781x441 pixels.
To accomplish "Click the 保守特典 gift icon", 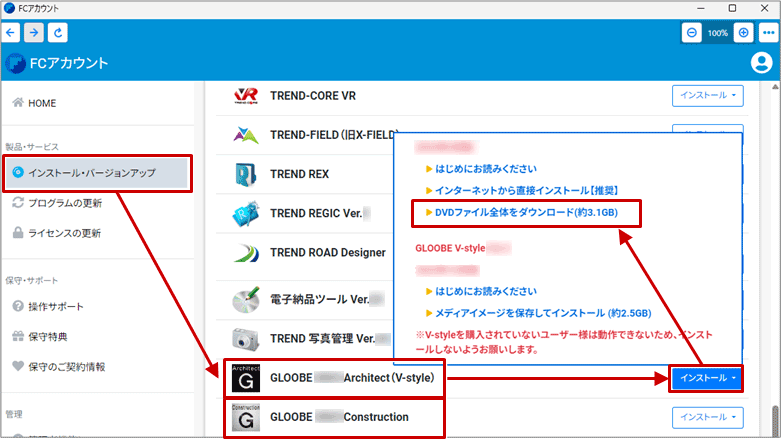I will click(x=18, y=336).
